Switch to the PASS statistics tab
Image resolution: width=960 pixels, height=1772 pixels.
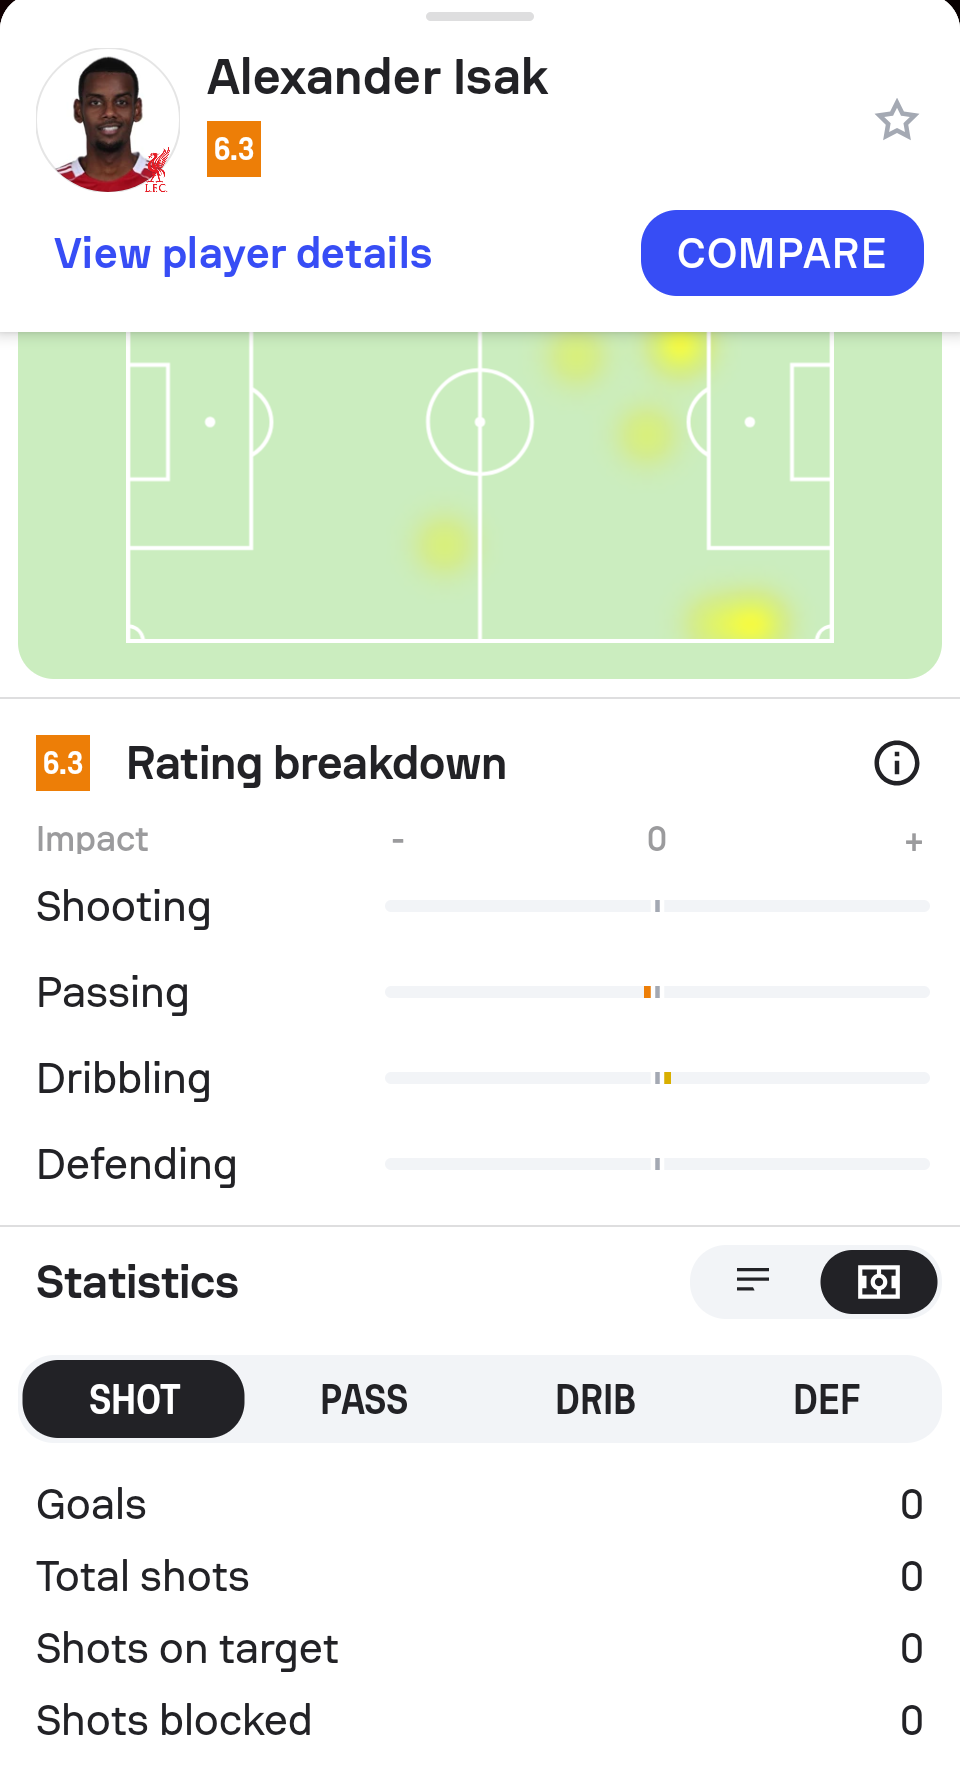[x=364, y=1399]
